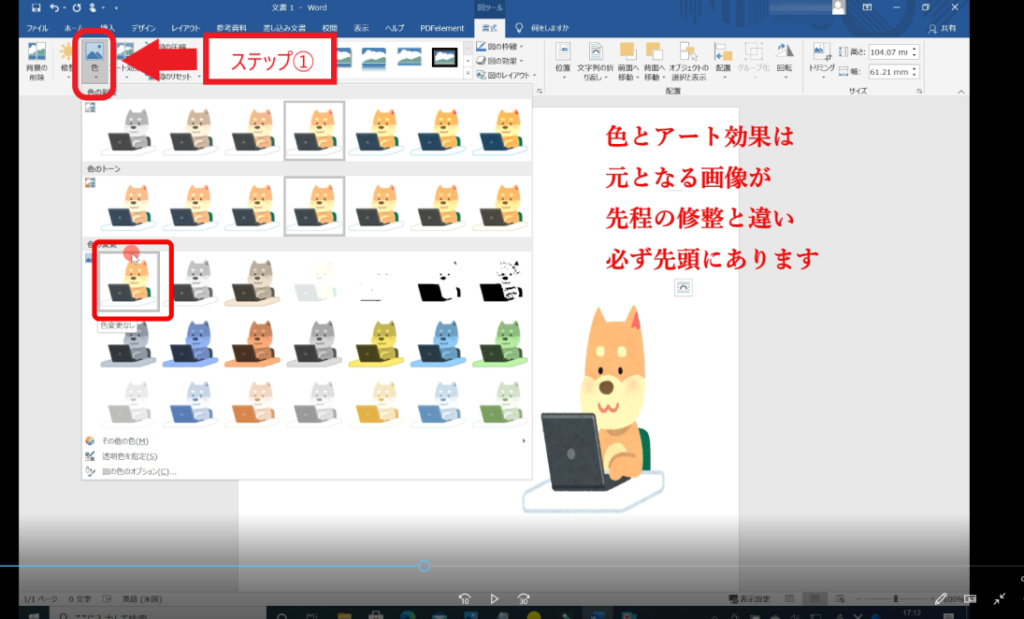
Task: Open オブジェクトの選択と表示 pane
Action: click(687, 60)
